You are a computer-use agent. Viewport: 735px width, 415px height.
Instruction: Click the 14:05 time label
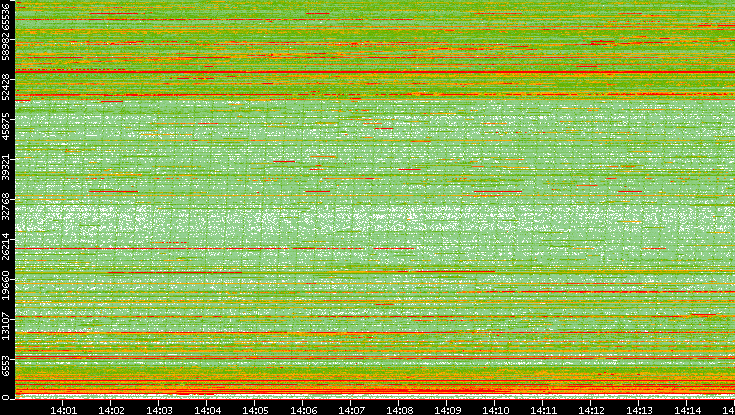[255, 410]
